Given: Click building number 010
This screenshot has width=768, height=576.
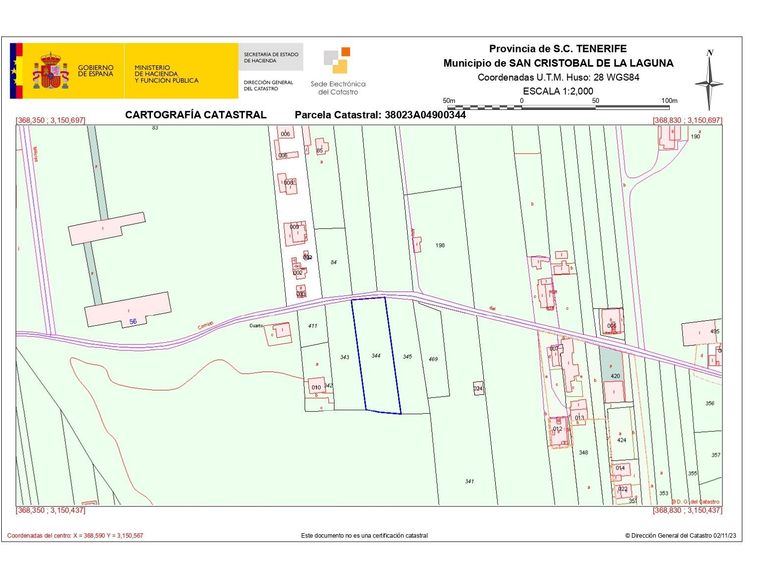Looking at the screenshot, I should (316, 387).
